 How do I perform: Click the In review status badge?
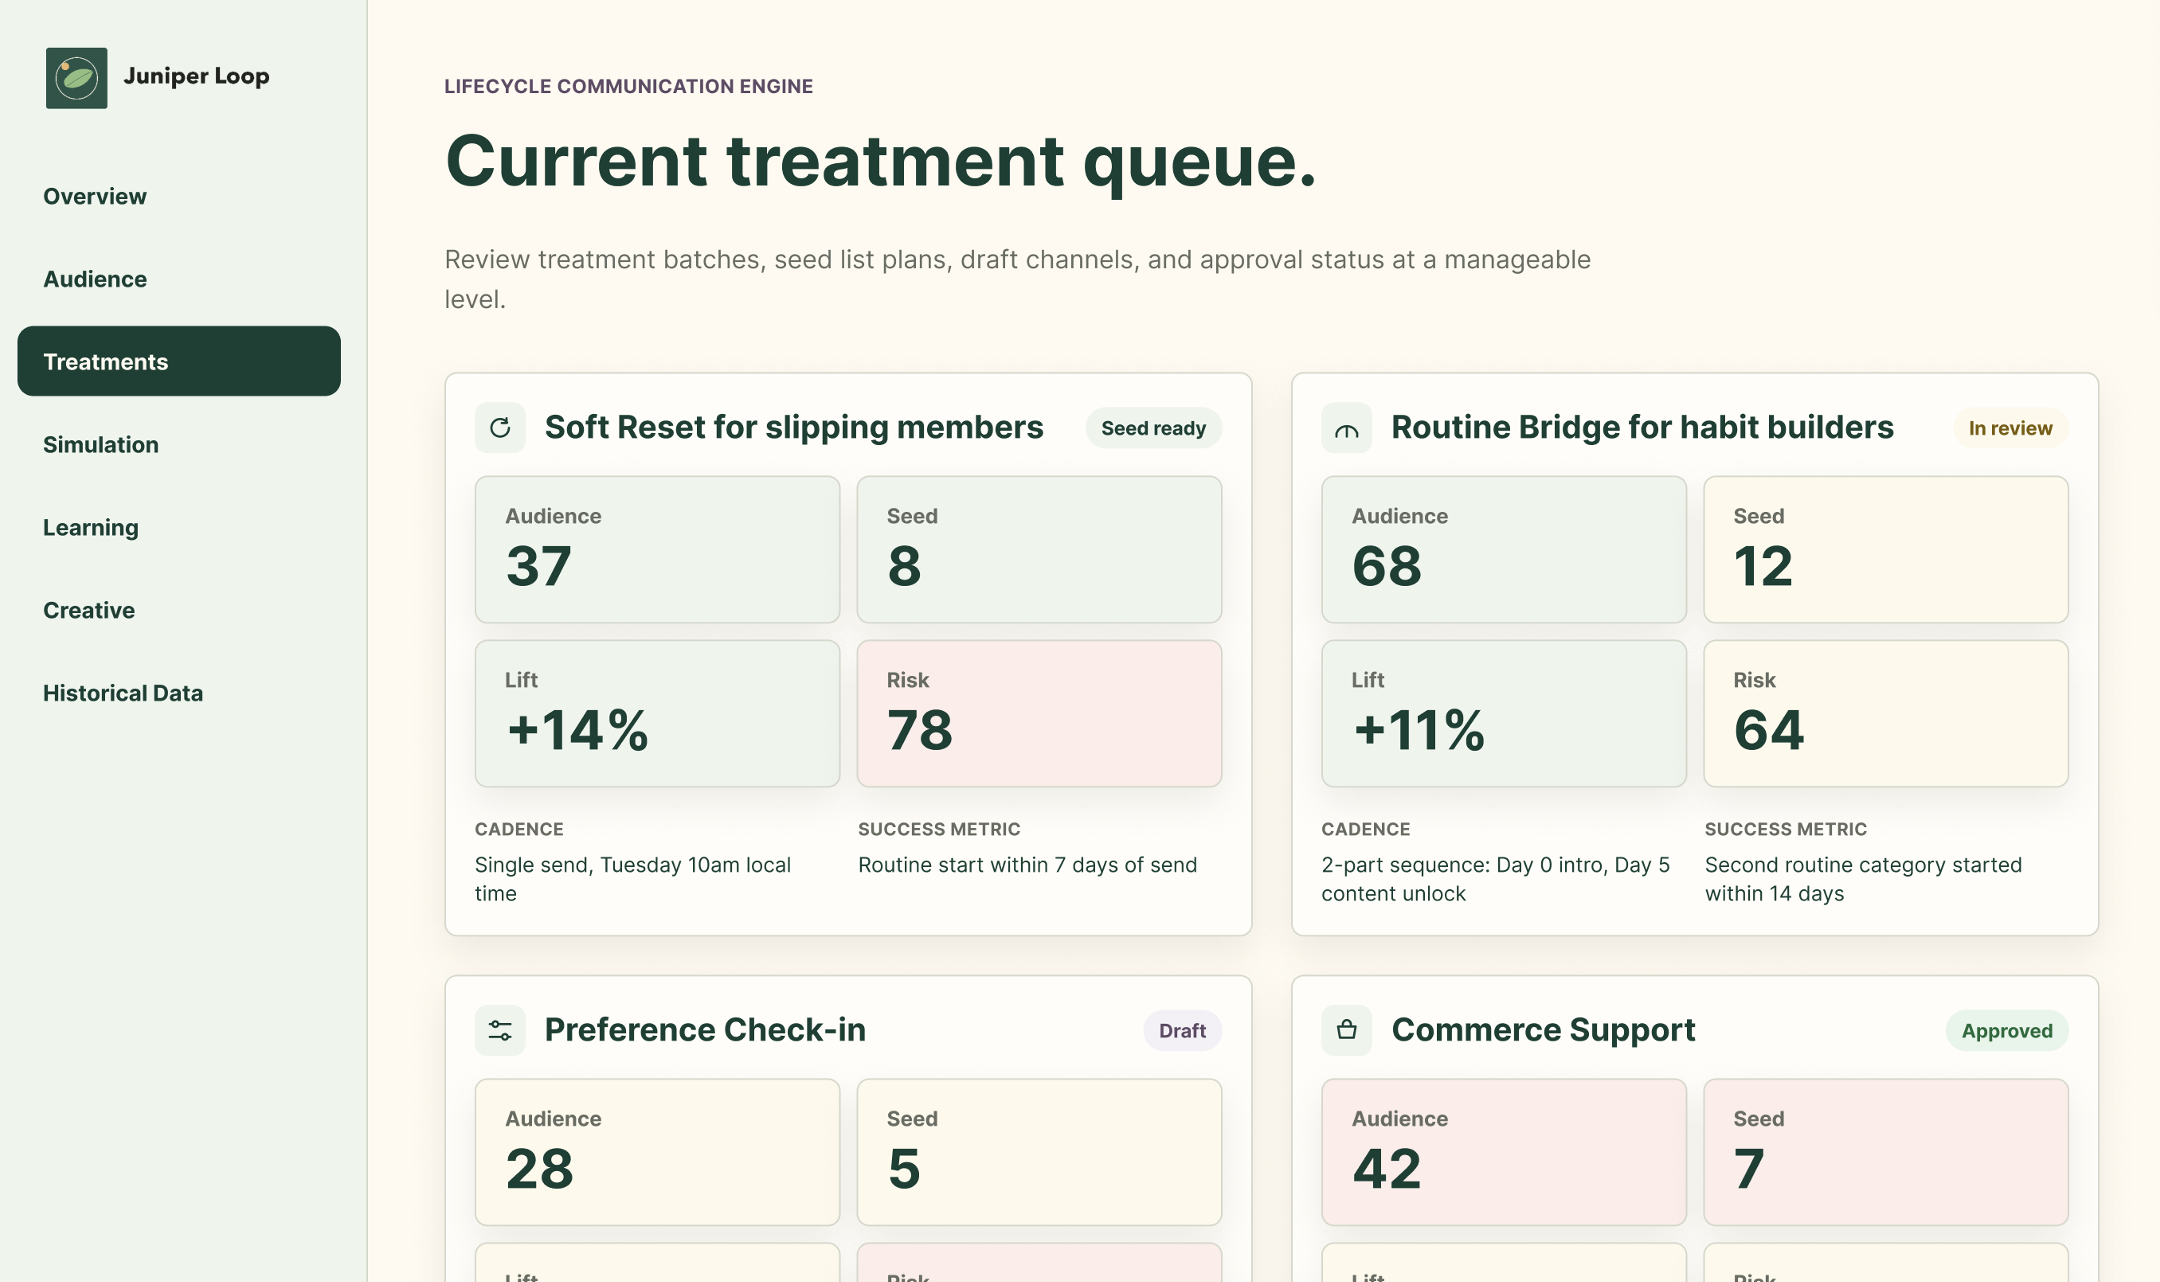(2010, 428)
